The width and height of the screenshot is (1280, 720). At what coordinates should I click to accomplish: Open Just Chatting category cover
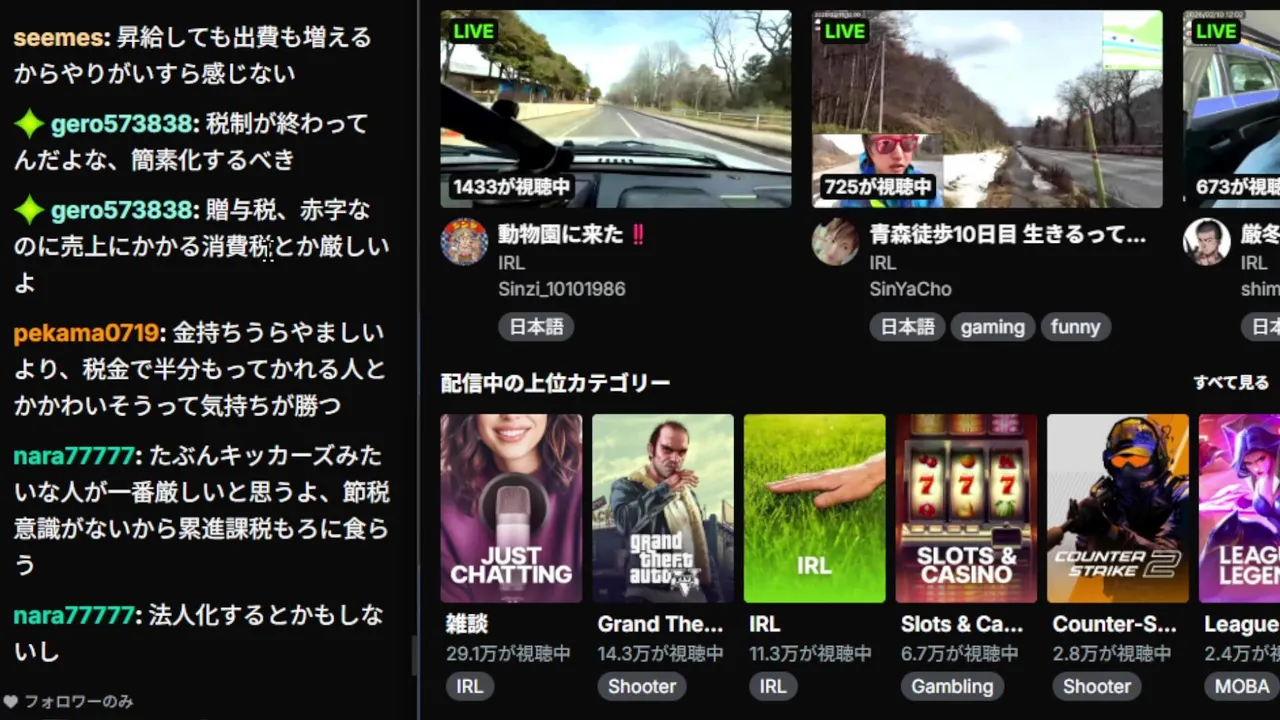pos(511,509)
